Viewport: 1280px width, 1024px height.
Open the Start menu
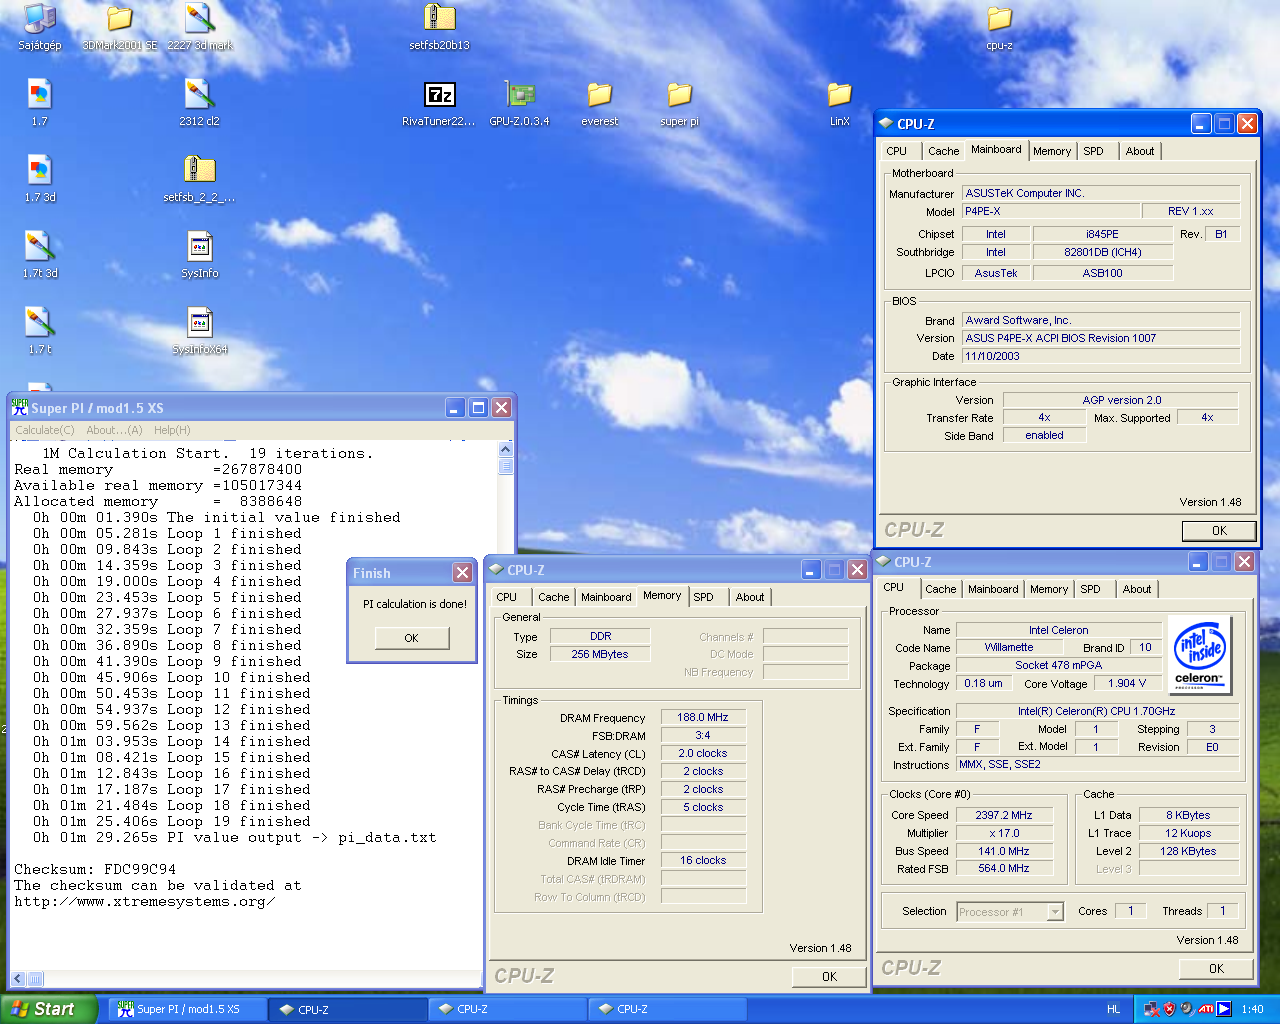(x=49, y=1009)
